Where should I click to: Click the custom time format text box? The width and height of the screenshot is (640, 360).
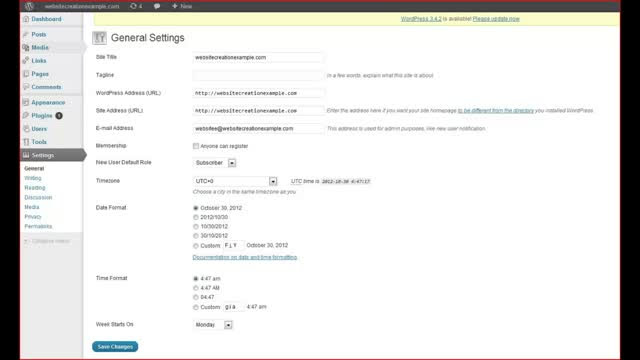tap(234, 307)
